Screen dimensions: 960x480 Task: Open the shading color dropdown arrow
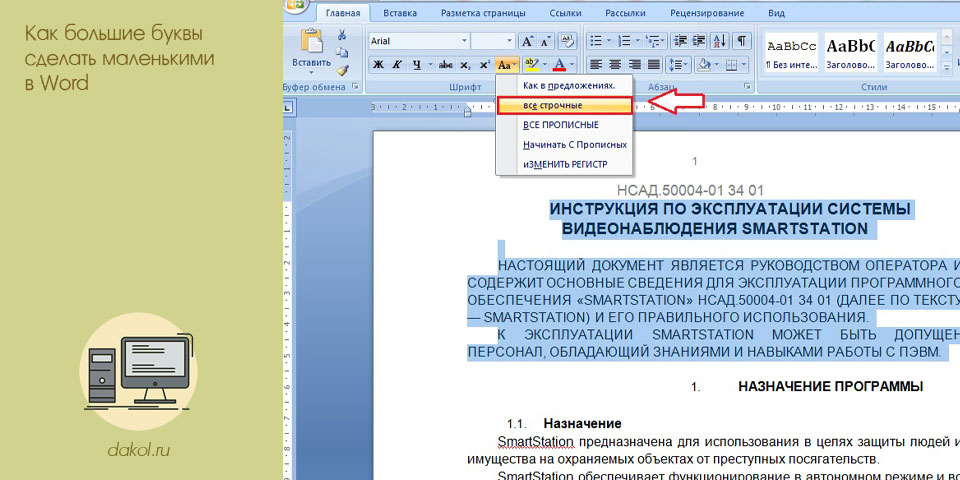coord(716,64)
